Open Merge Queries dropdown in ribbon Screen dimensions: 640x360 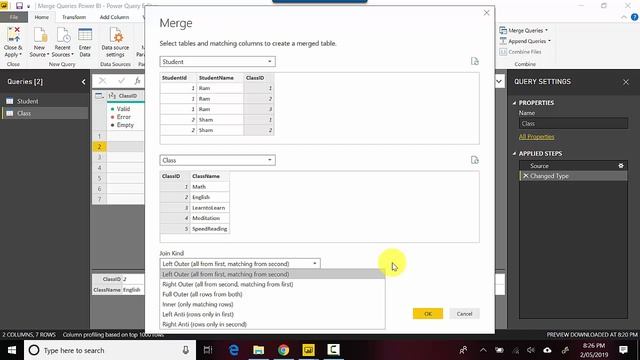(524, 31)
